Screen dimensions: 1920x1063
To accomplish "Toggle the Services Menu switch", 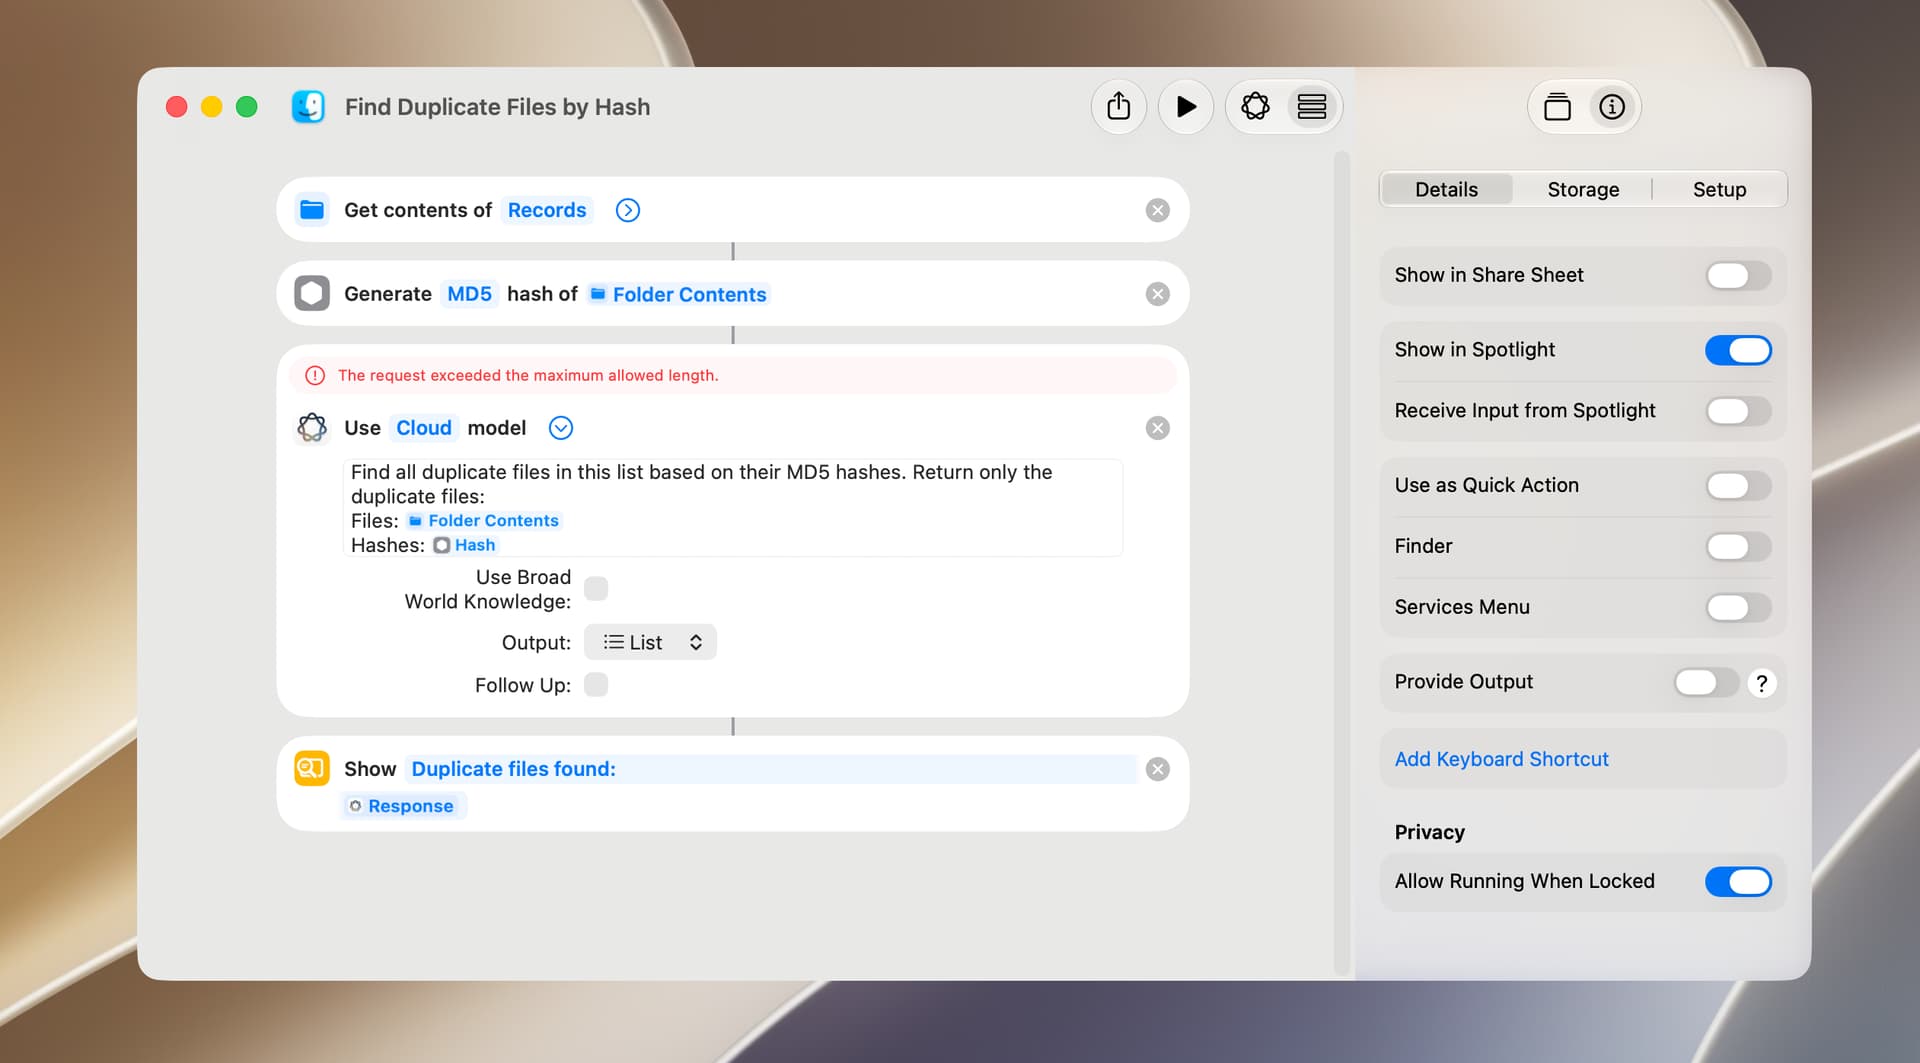I will coord(1738,607).
